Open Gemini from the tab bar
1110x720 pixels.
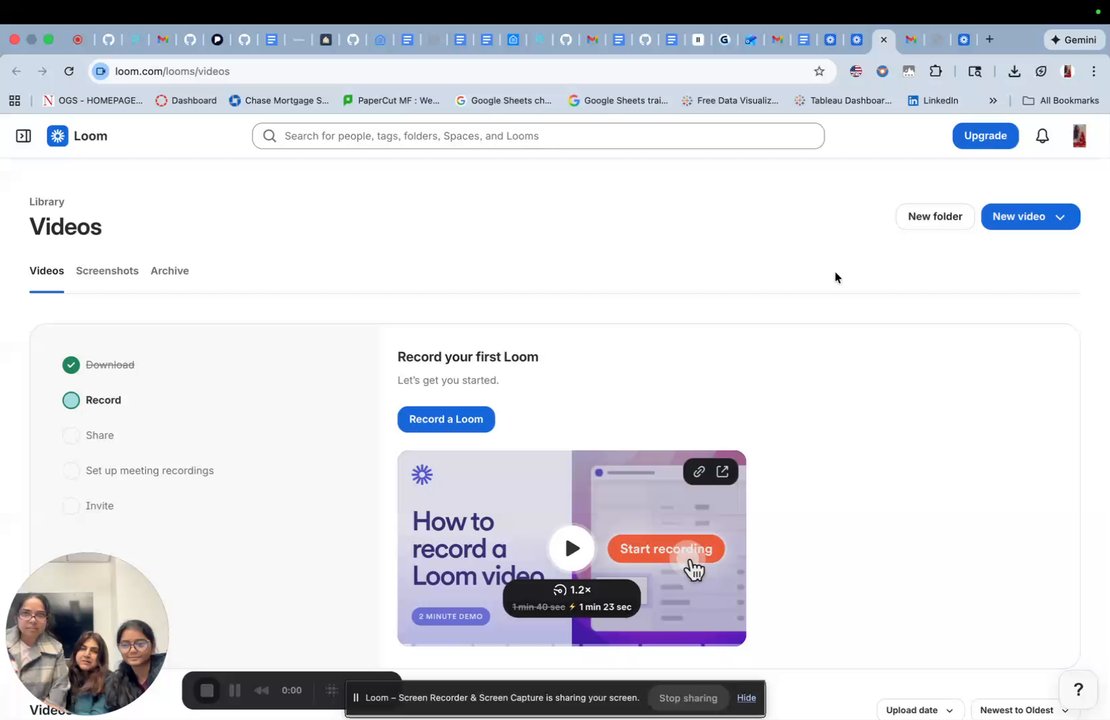pyautogui.click(x=1075, y=40)
